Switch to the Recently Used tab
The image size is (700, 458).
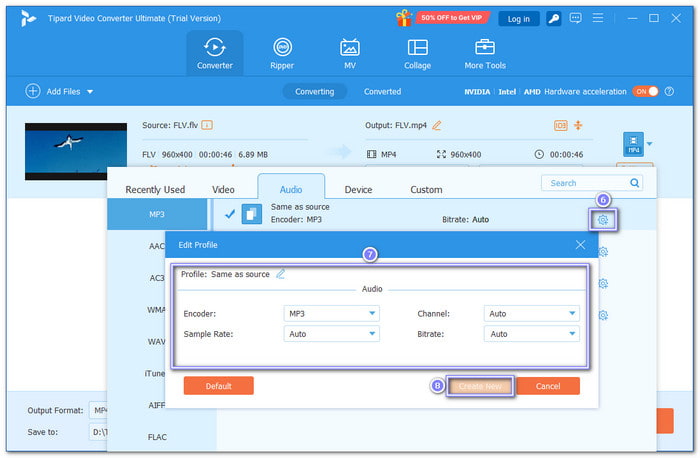[x=155, y=189]
